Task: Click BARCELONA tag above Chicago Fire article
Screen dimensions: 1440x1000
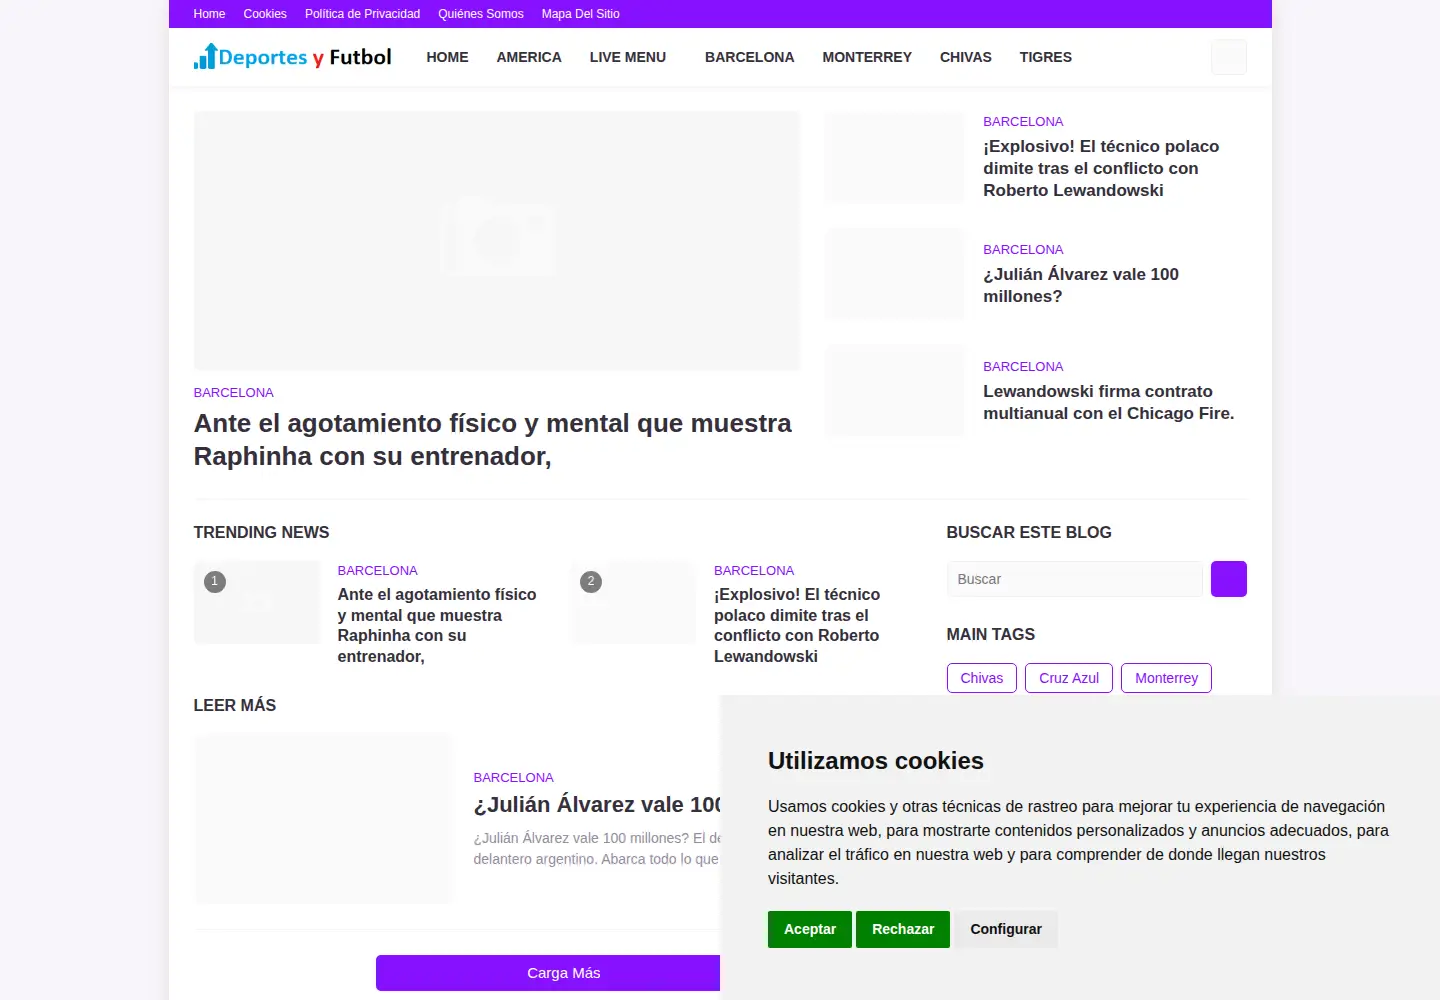Action: [x=1023, y=367]
